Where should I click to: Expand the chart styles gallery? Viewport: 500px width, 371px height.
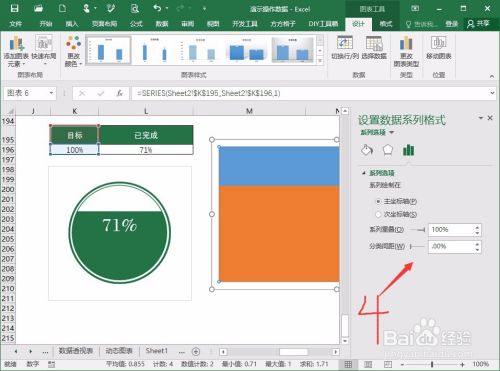coord(320,60)
